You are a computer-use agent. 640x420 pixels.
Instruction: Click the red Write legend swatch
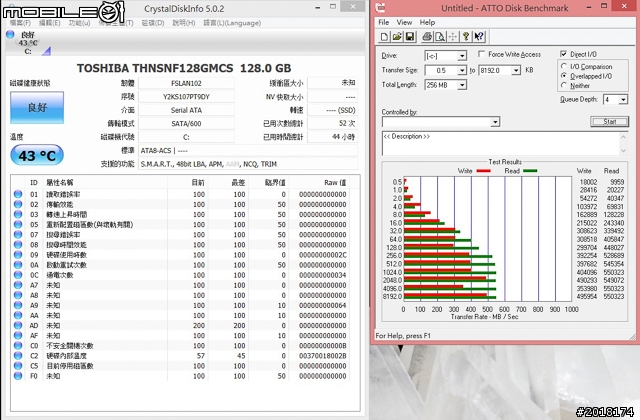click(483, 171)
